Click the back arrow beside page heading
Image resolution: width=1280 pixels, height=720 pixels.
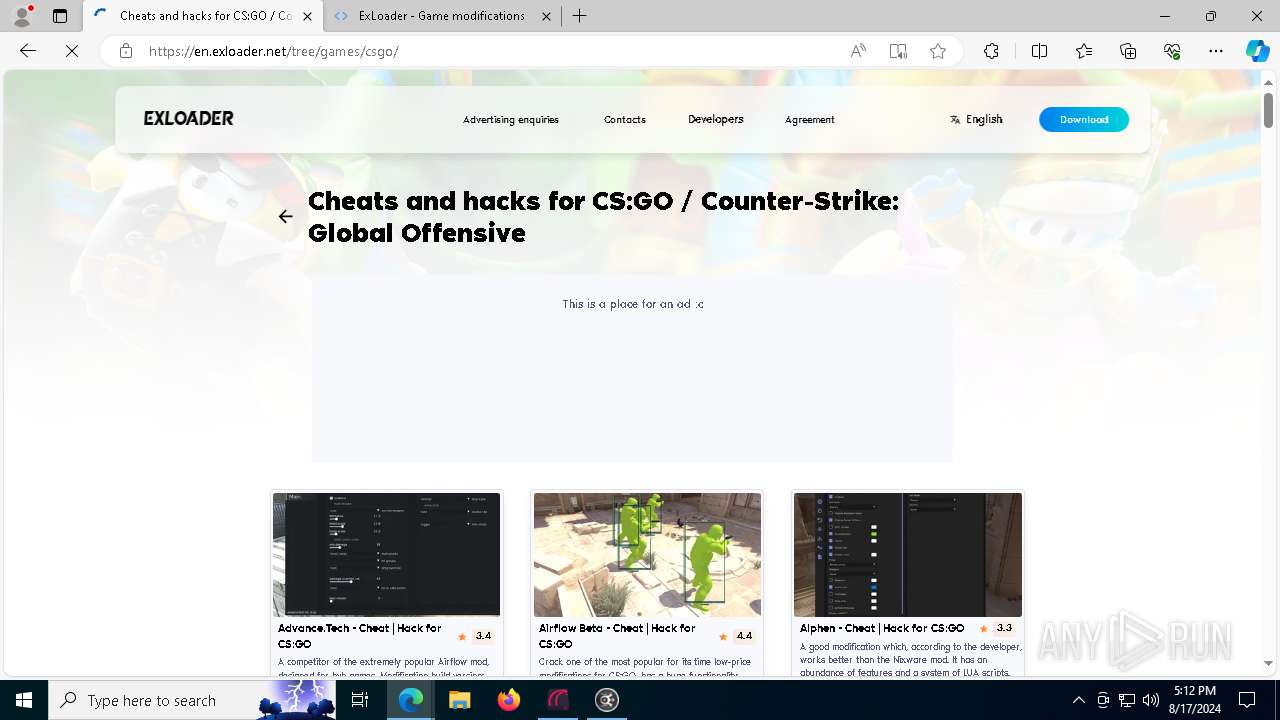pyautogui.click(x=286, y=216)
